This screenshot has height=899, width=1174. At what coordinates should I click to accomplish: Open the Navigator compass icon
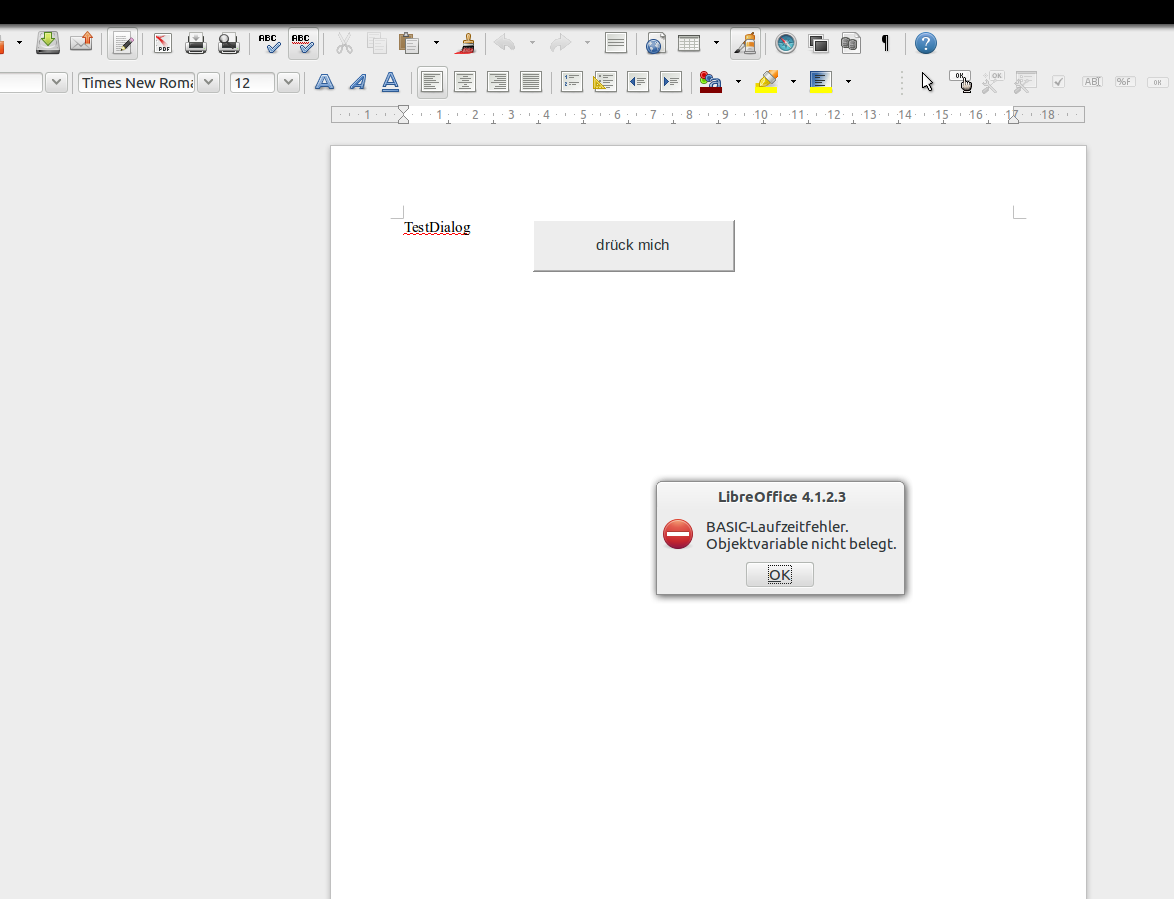tap(786, 43)
